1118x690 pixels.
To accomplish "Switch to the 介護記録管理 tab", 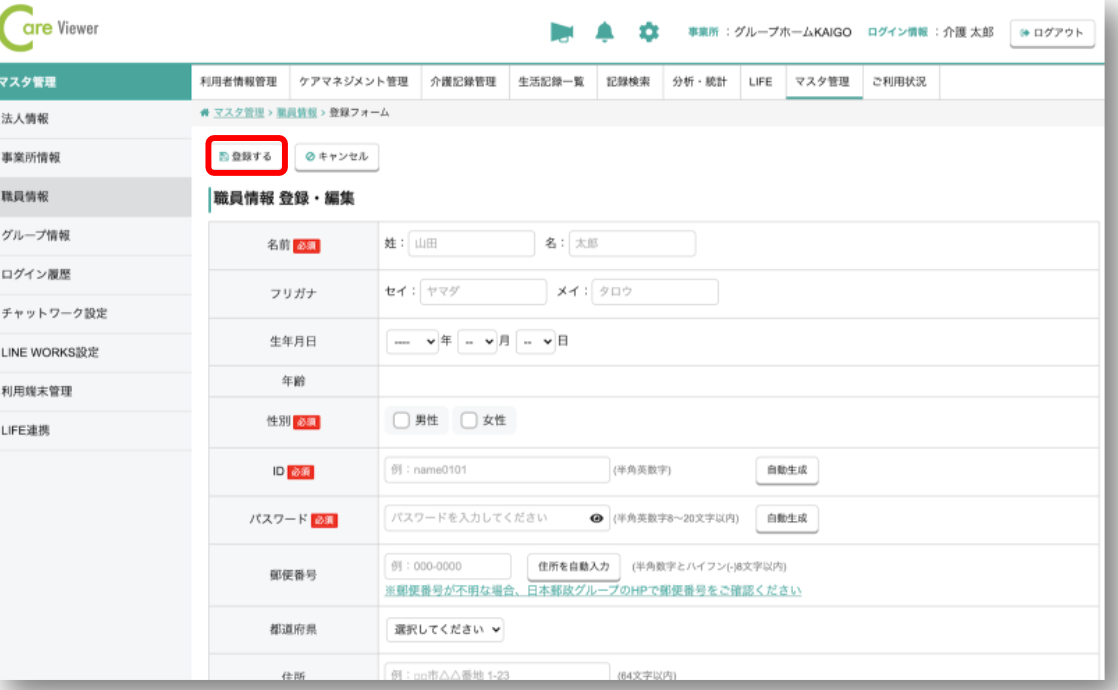I will coord(463,82).
